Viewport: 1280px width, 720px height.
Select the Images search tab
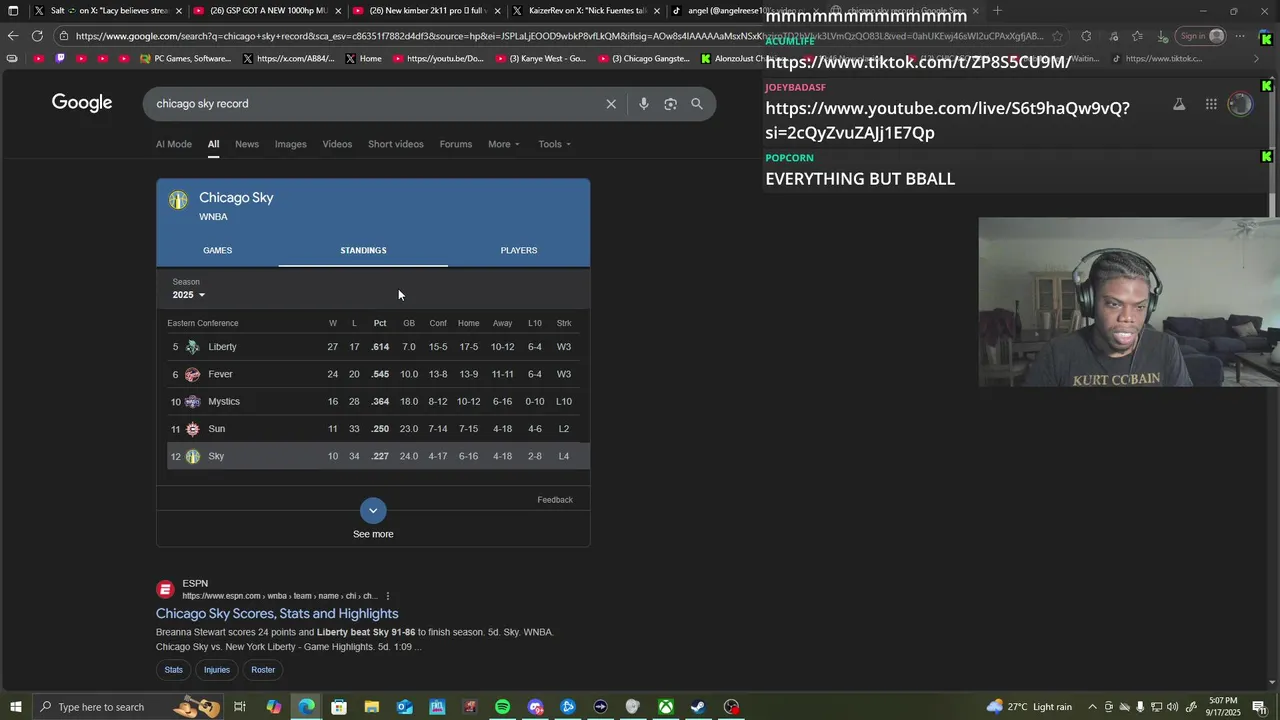click(x=291, y=144)
